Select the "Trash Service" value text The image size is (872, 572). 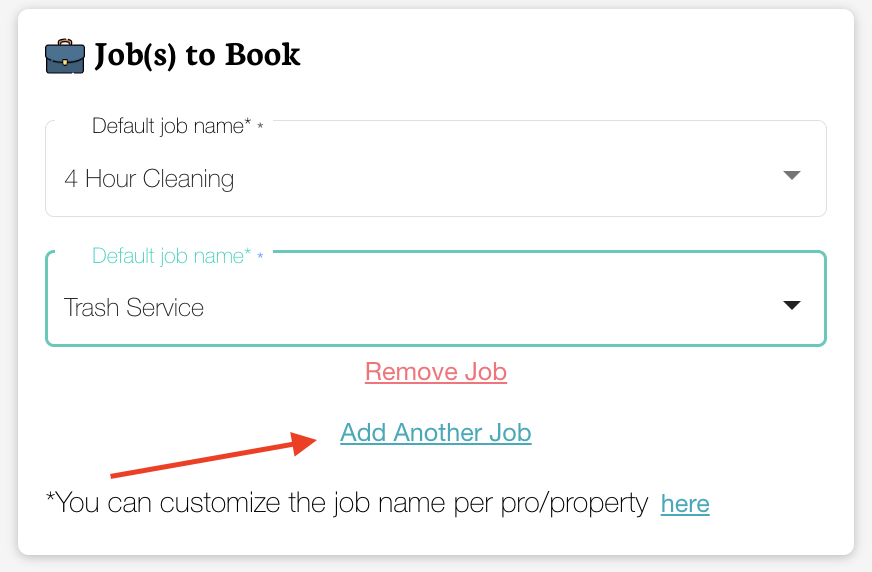pos(134,307)
